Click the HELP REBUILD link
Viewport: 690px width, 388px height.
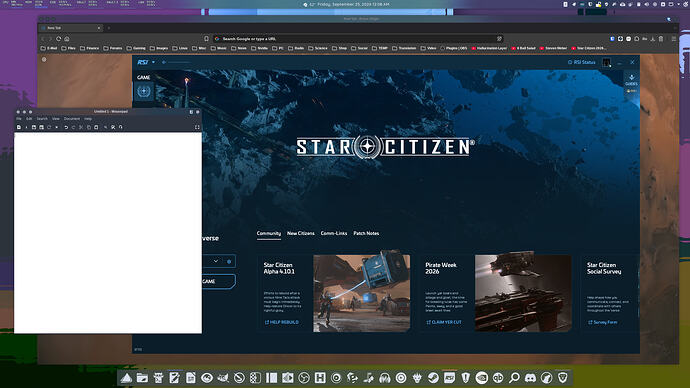tap(282, 322)
